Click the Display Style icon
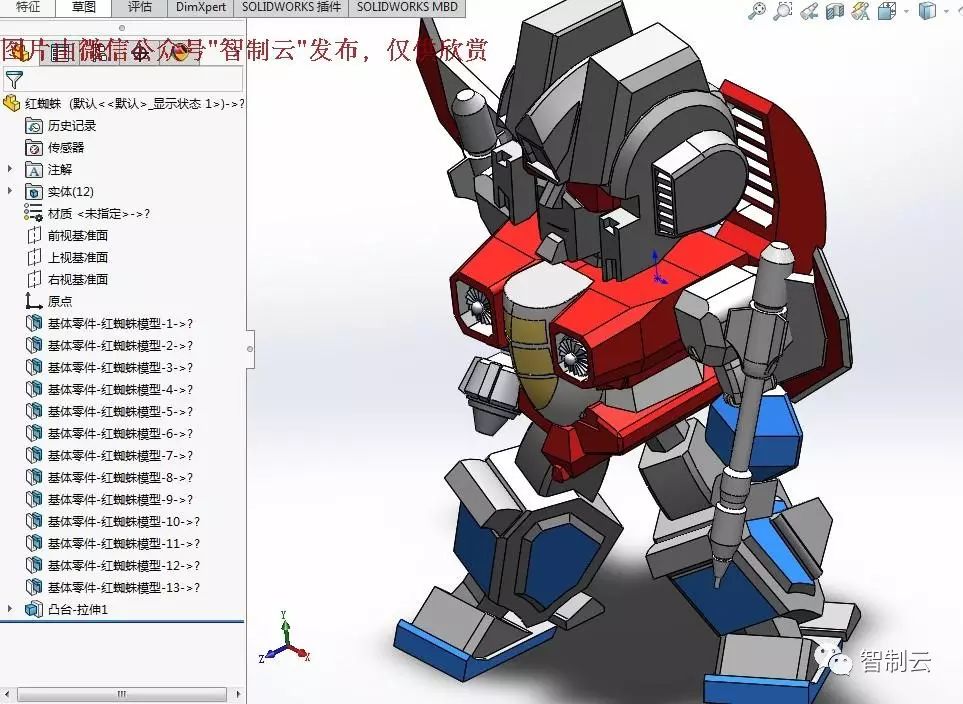The width and height of the screenshot is (963, 704). (x=927, y=10)
